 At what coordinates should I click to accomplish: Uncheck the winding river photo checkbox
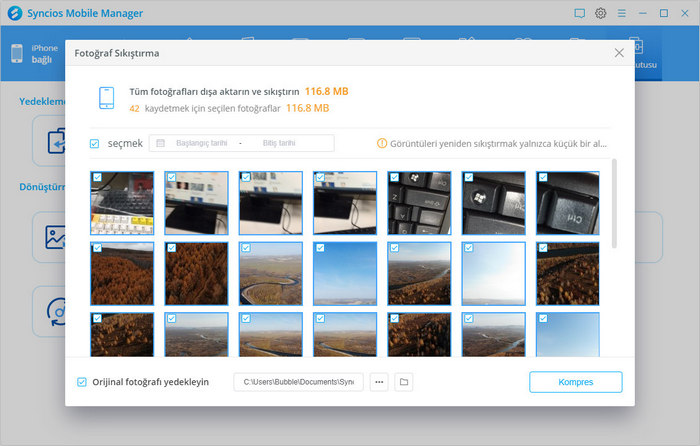(x=246, y=248)
